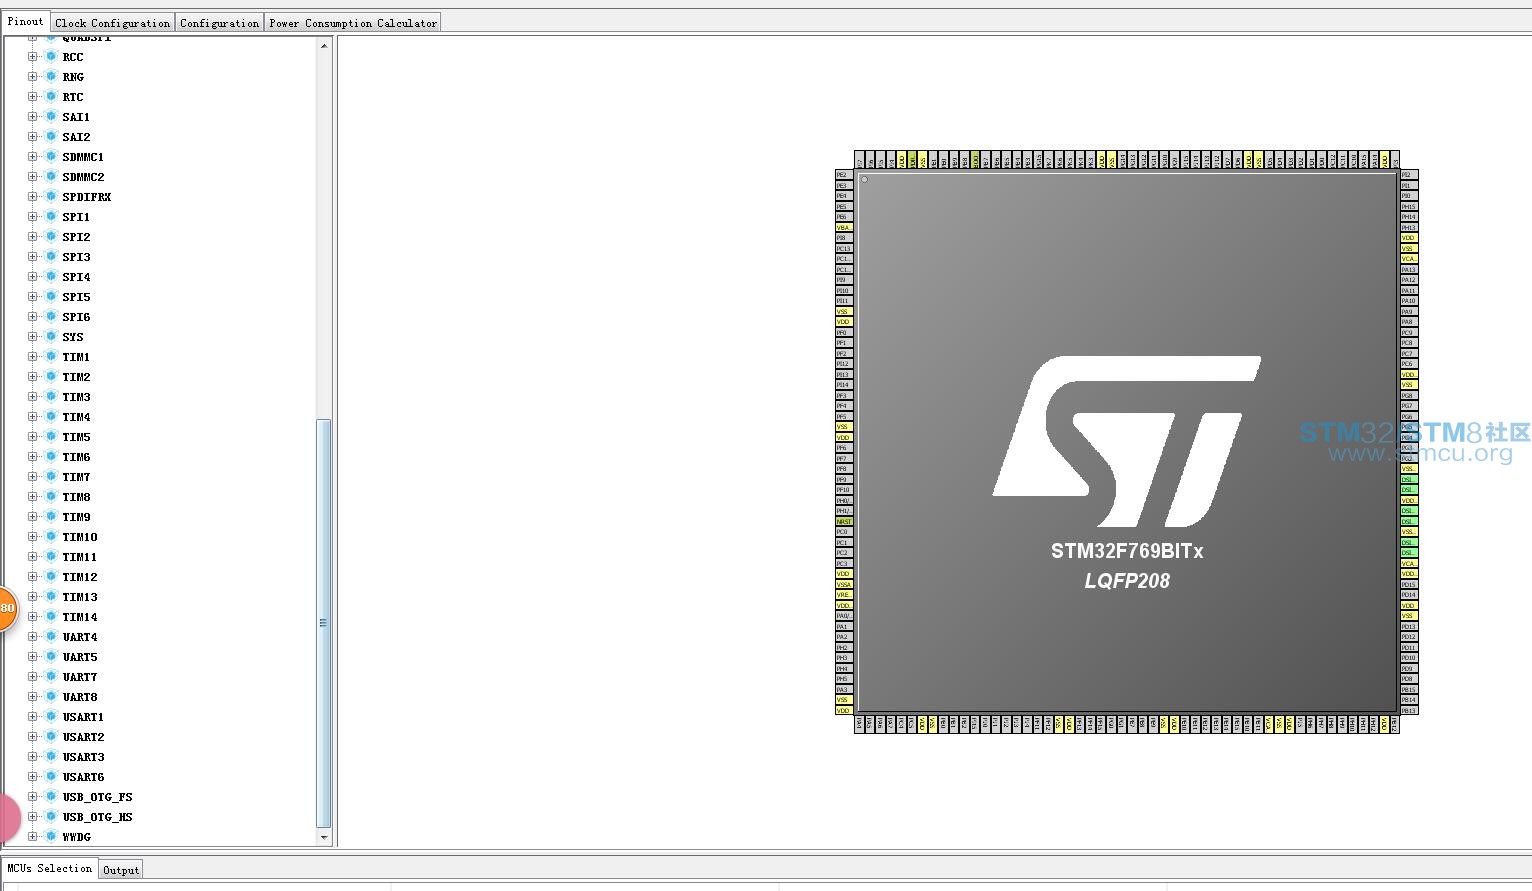Click the SPI5 peripheral icon
This screenshot has height=891, width=1532.
pos(51,297)
